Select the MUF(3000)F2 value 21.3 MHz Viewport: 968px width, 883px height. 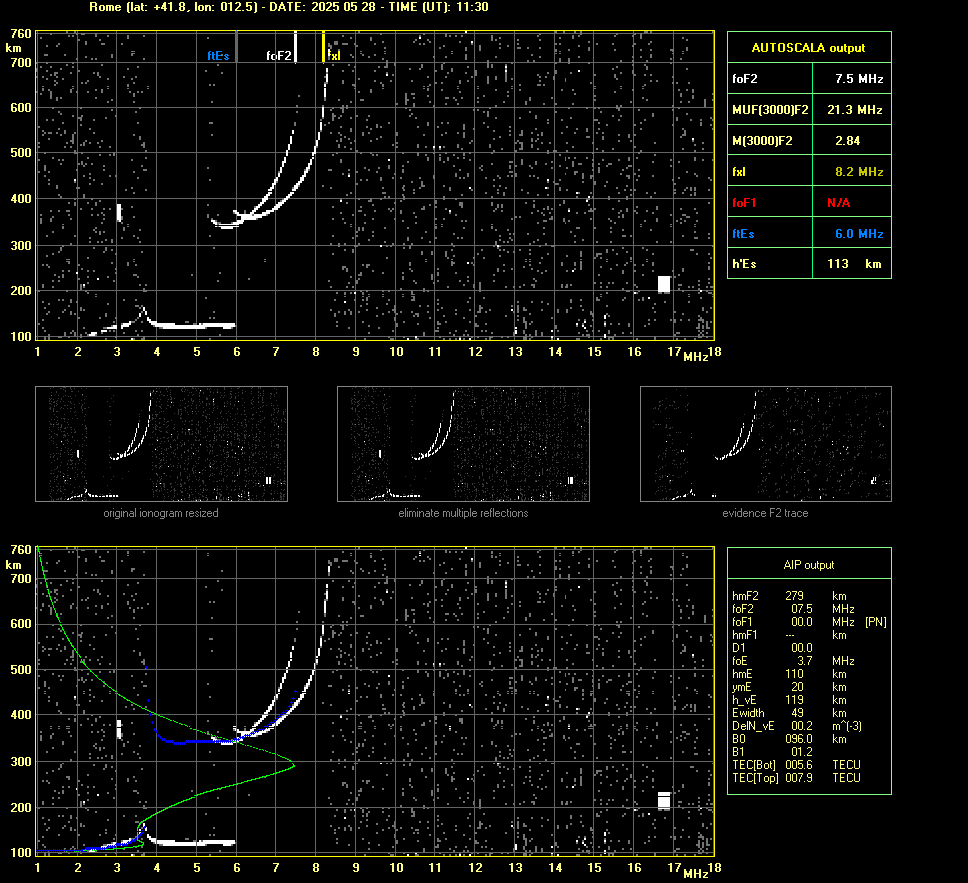[854, 110]
